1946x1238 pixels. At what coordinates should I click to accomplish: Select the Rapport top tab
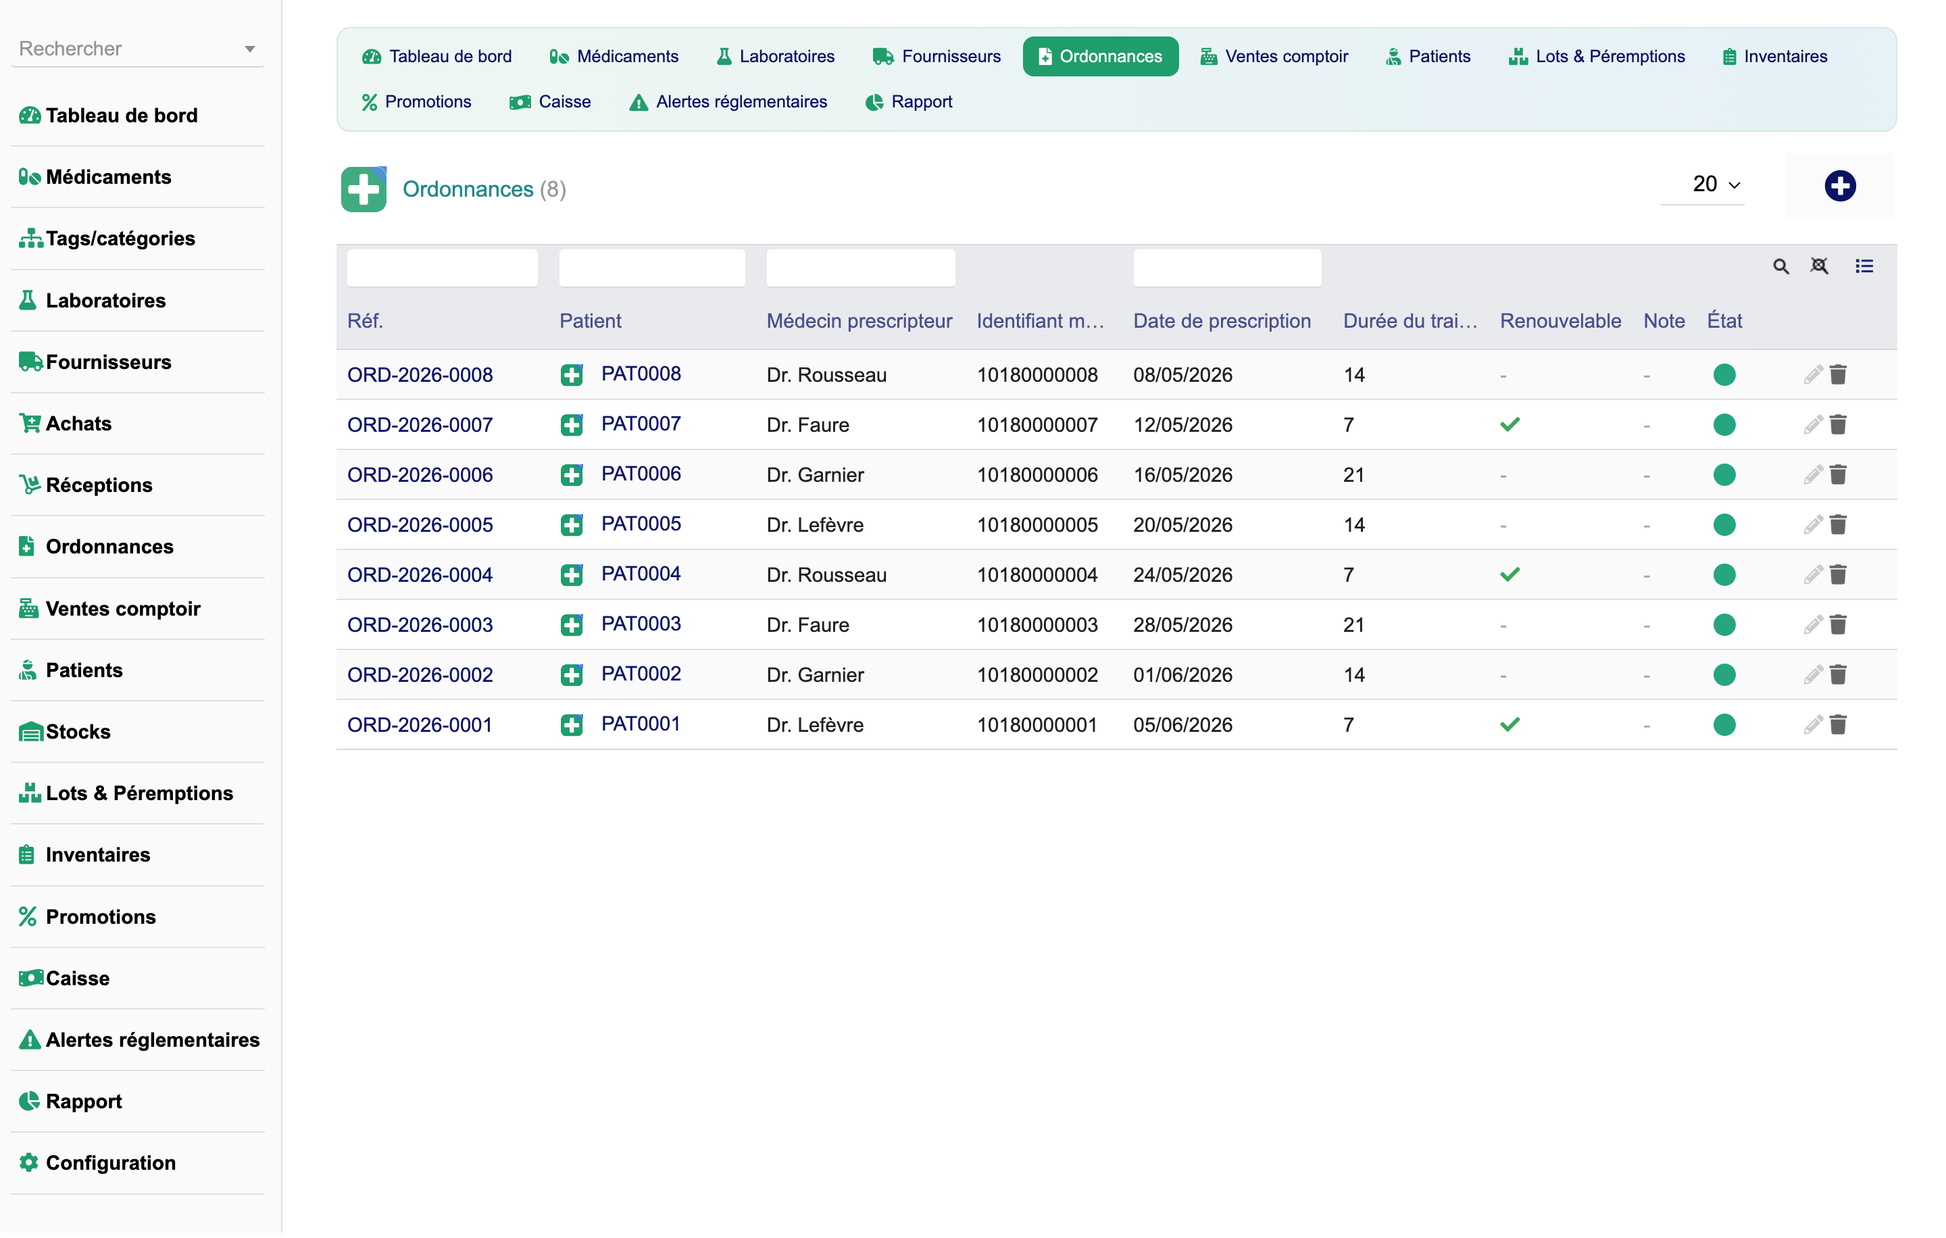click(909, 102)
